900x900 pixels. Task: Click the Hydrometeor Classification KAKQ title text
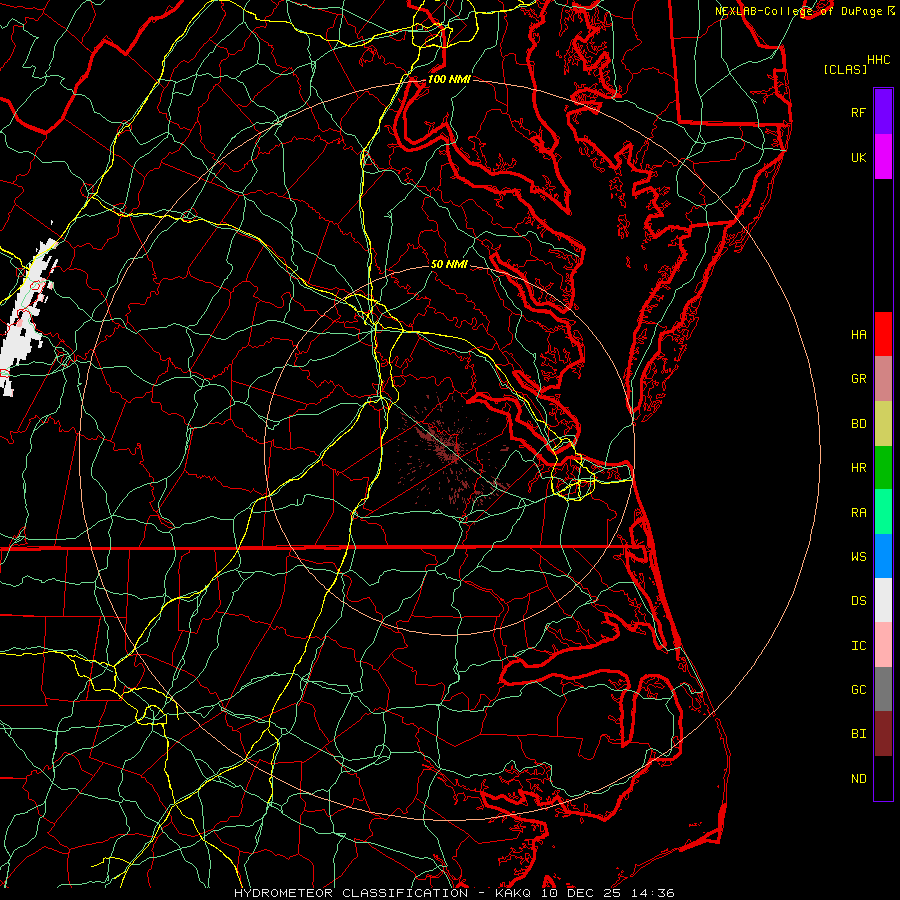pos(454,893)
